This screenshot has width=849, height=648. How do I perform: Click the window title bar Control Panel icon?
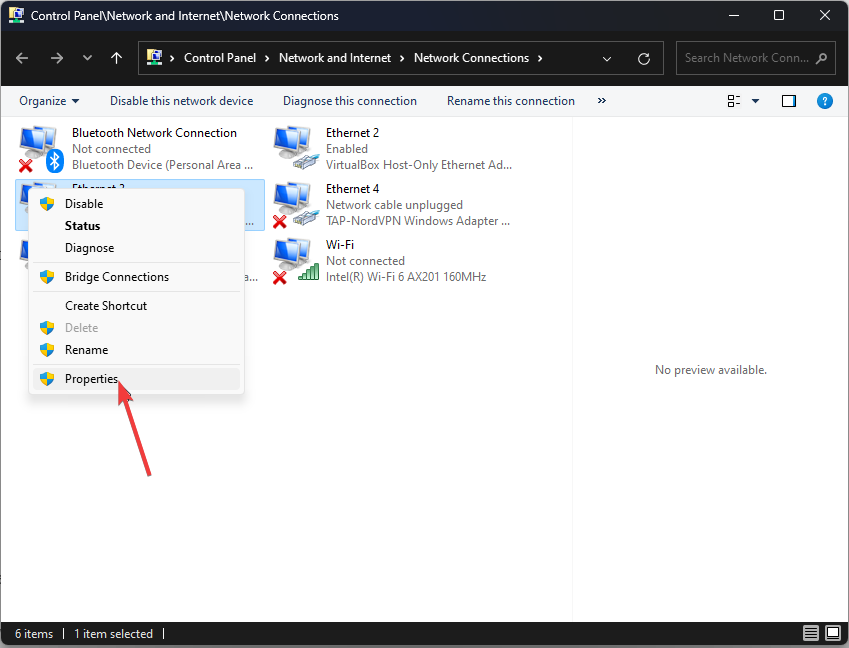click(16, 15)
